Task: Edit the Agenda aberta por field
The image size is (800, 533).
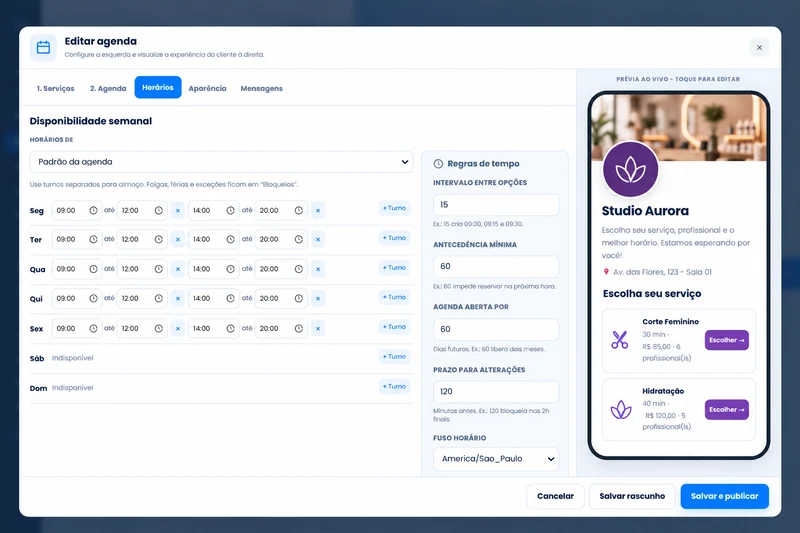Action: 496,329
